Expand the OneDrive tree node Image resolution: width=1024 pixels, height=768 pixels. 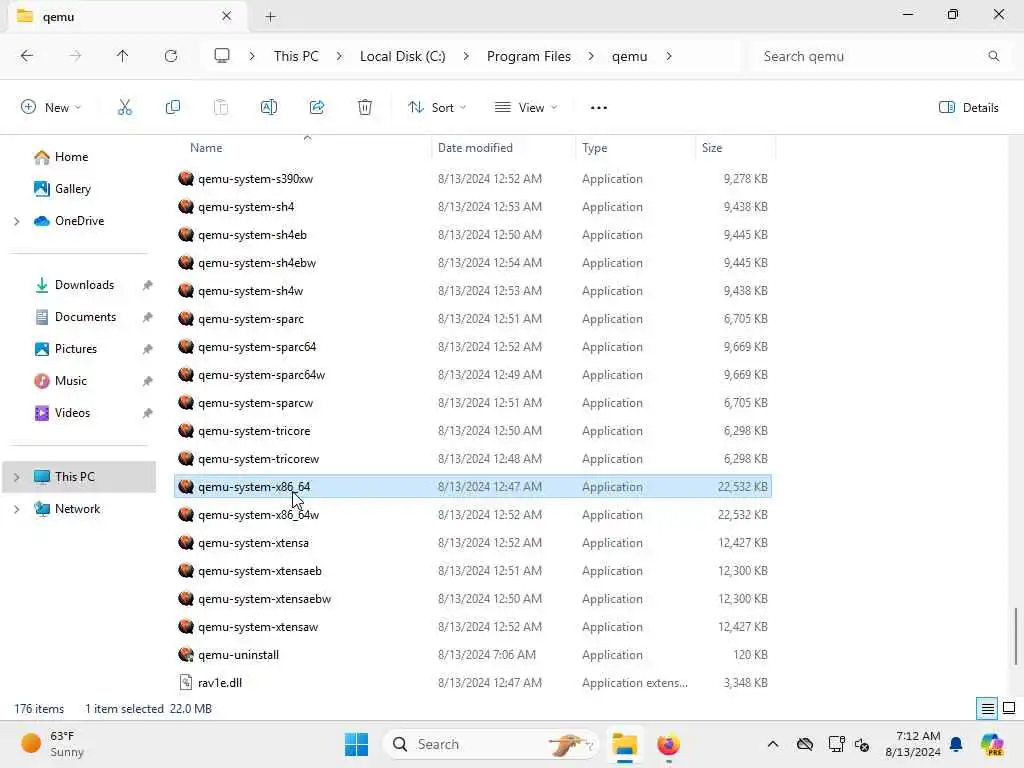click(x=17, y=221)
